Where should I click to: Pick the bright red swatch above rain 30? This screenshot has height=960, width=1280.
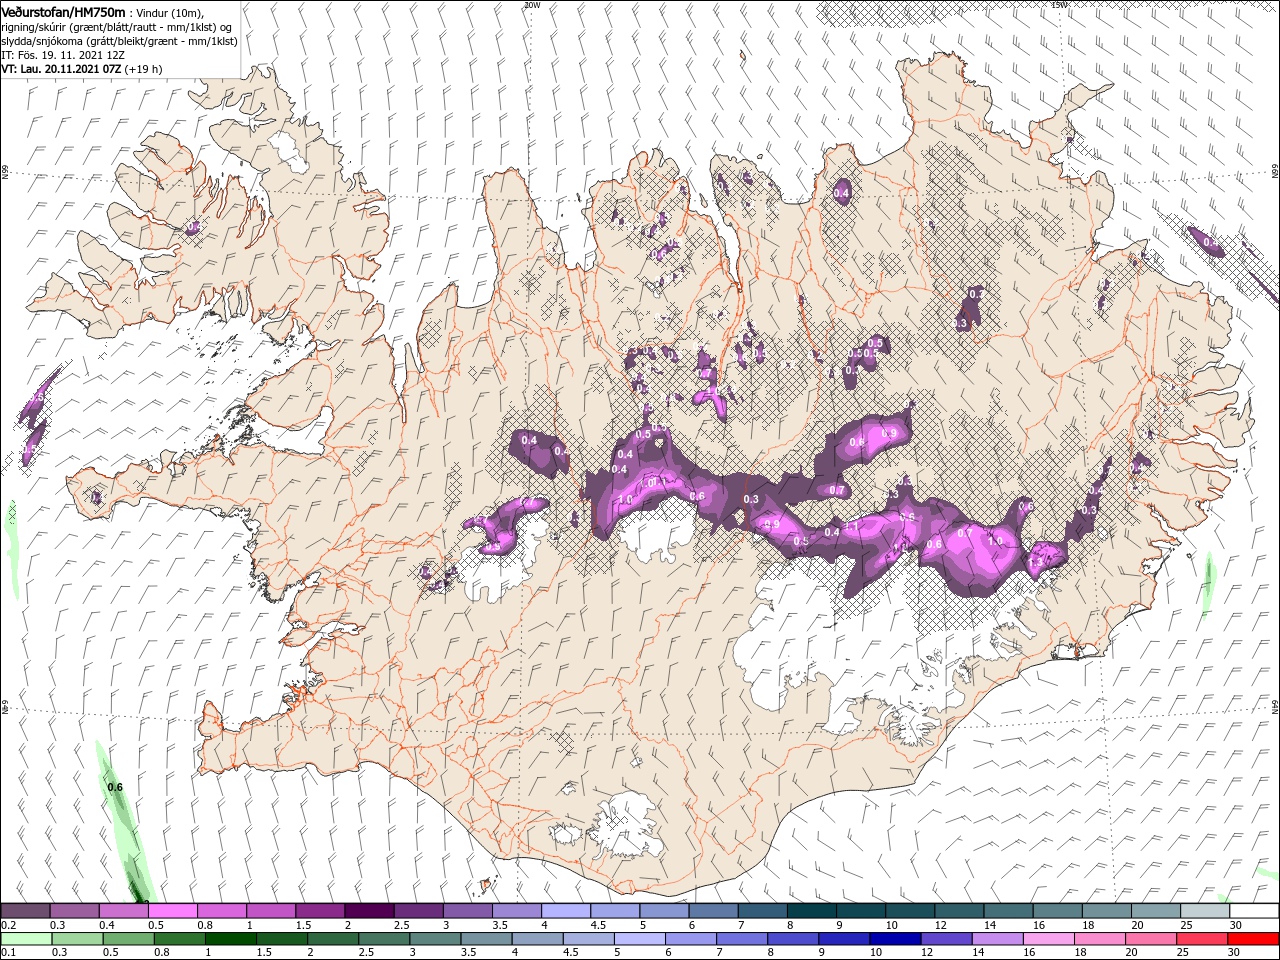(x=1254, y=939)
